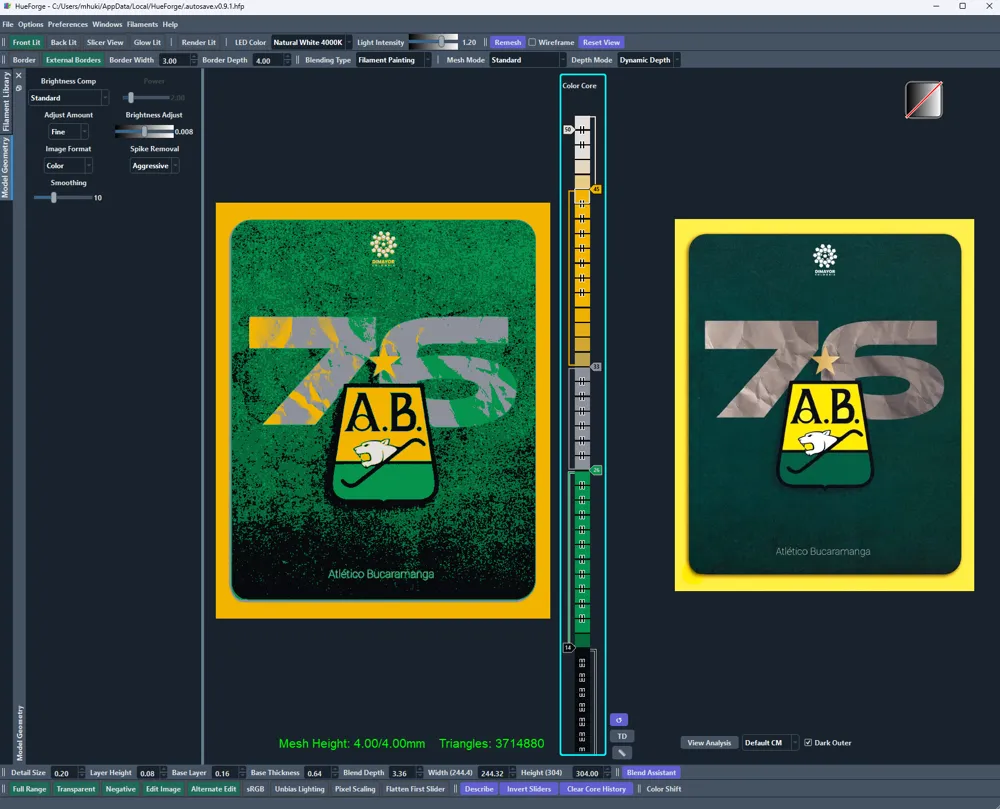Open Depth Mode dropdown Dynamic Depth
This screenshot has height=809, width=1000.
pos(649,60)
